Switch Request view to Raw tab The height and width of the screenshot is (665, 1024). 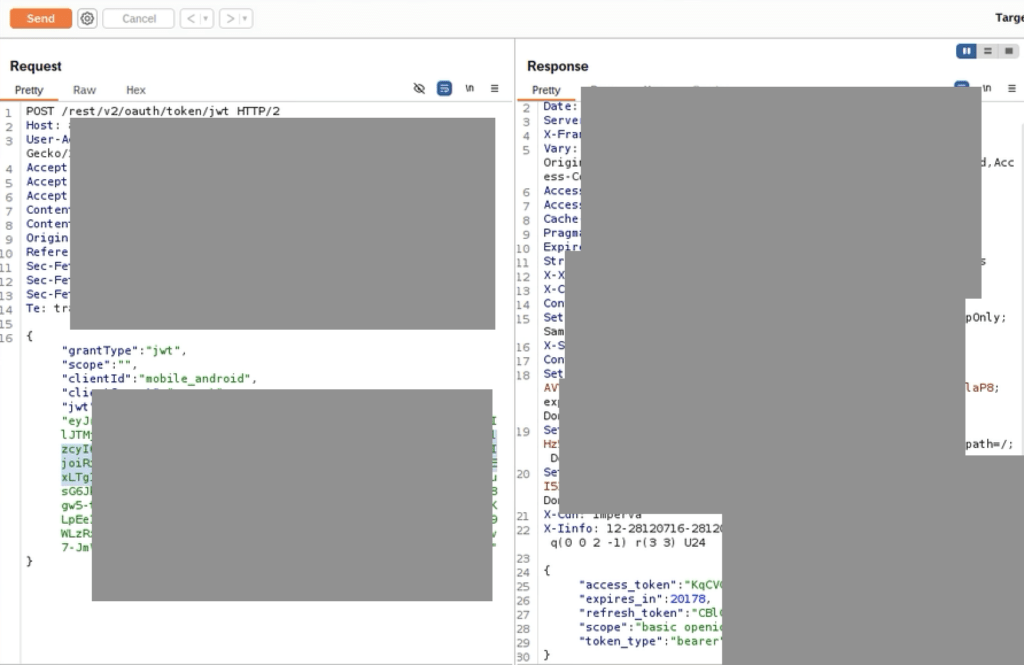tap(85, 90)
